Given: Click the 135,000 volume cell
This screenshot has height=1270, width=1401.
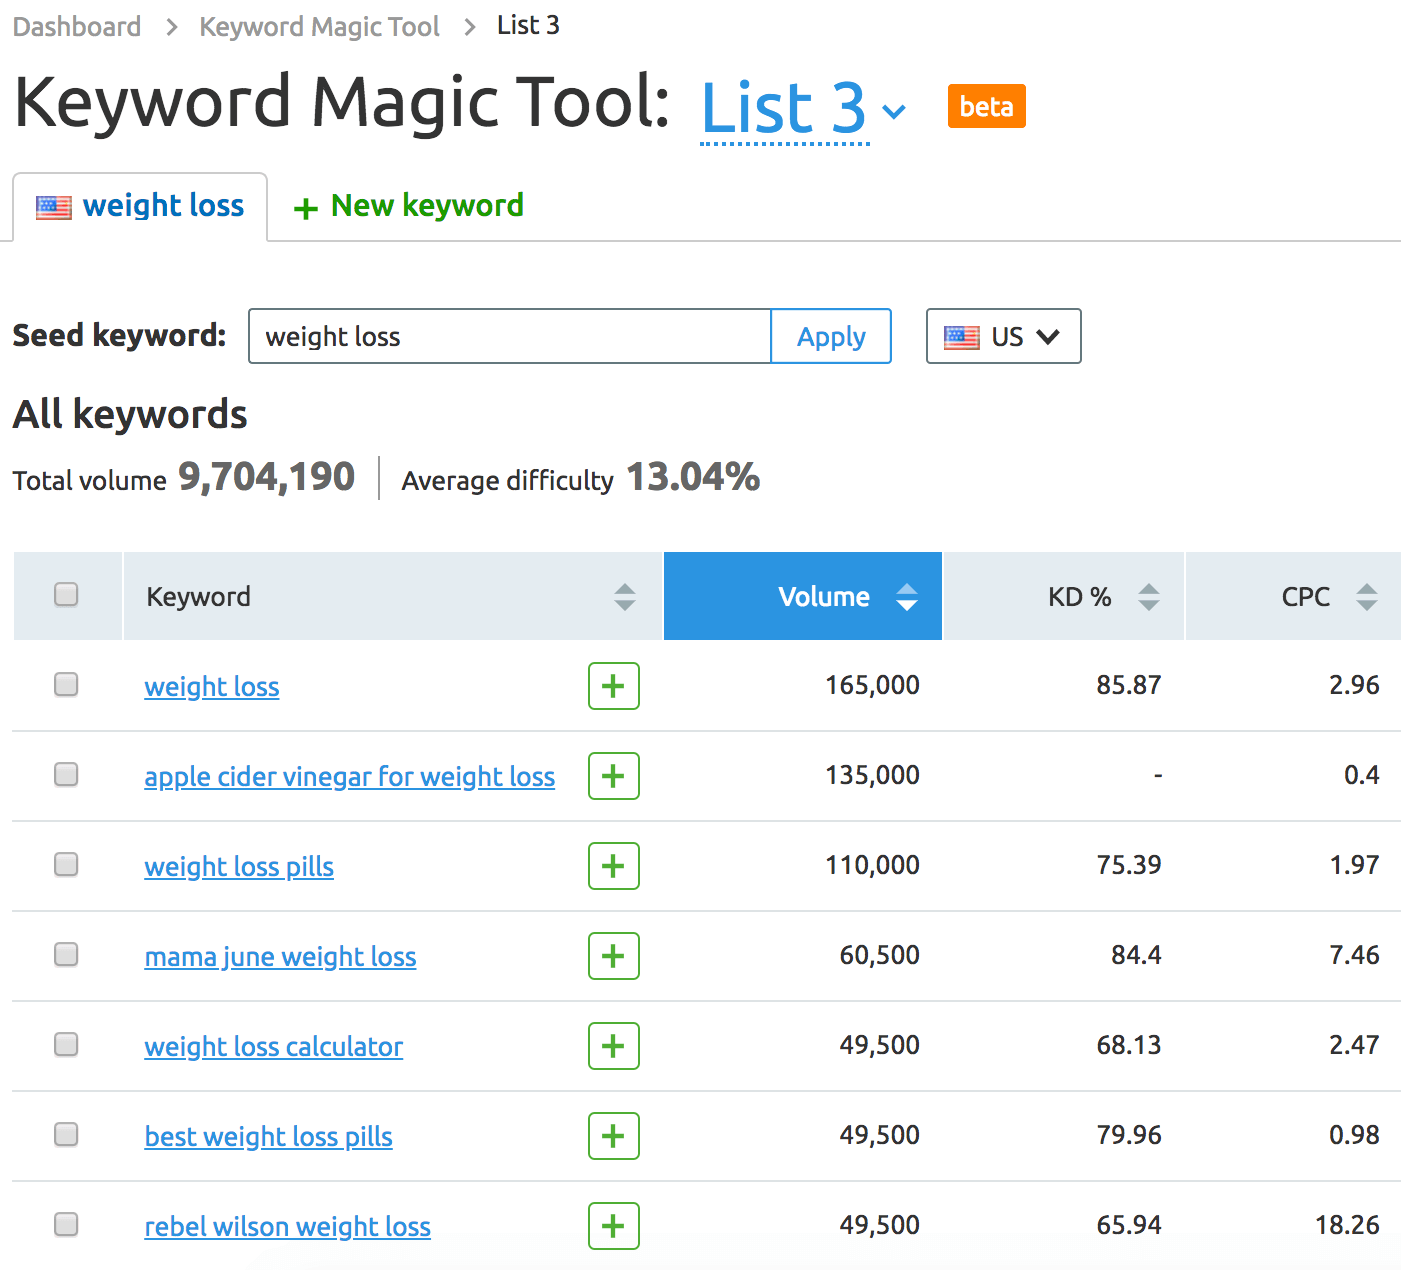Looking at the screenshot, I should [x=872, y=775].
